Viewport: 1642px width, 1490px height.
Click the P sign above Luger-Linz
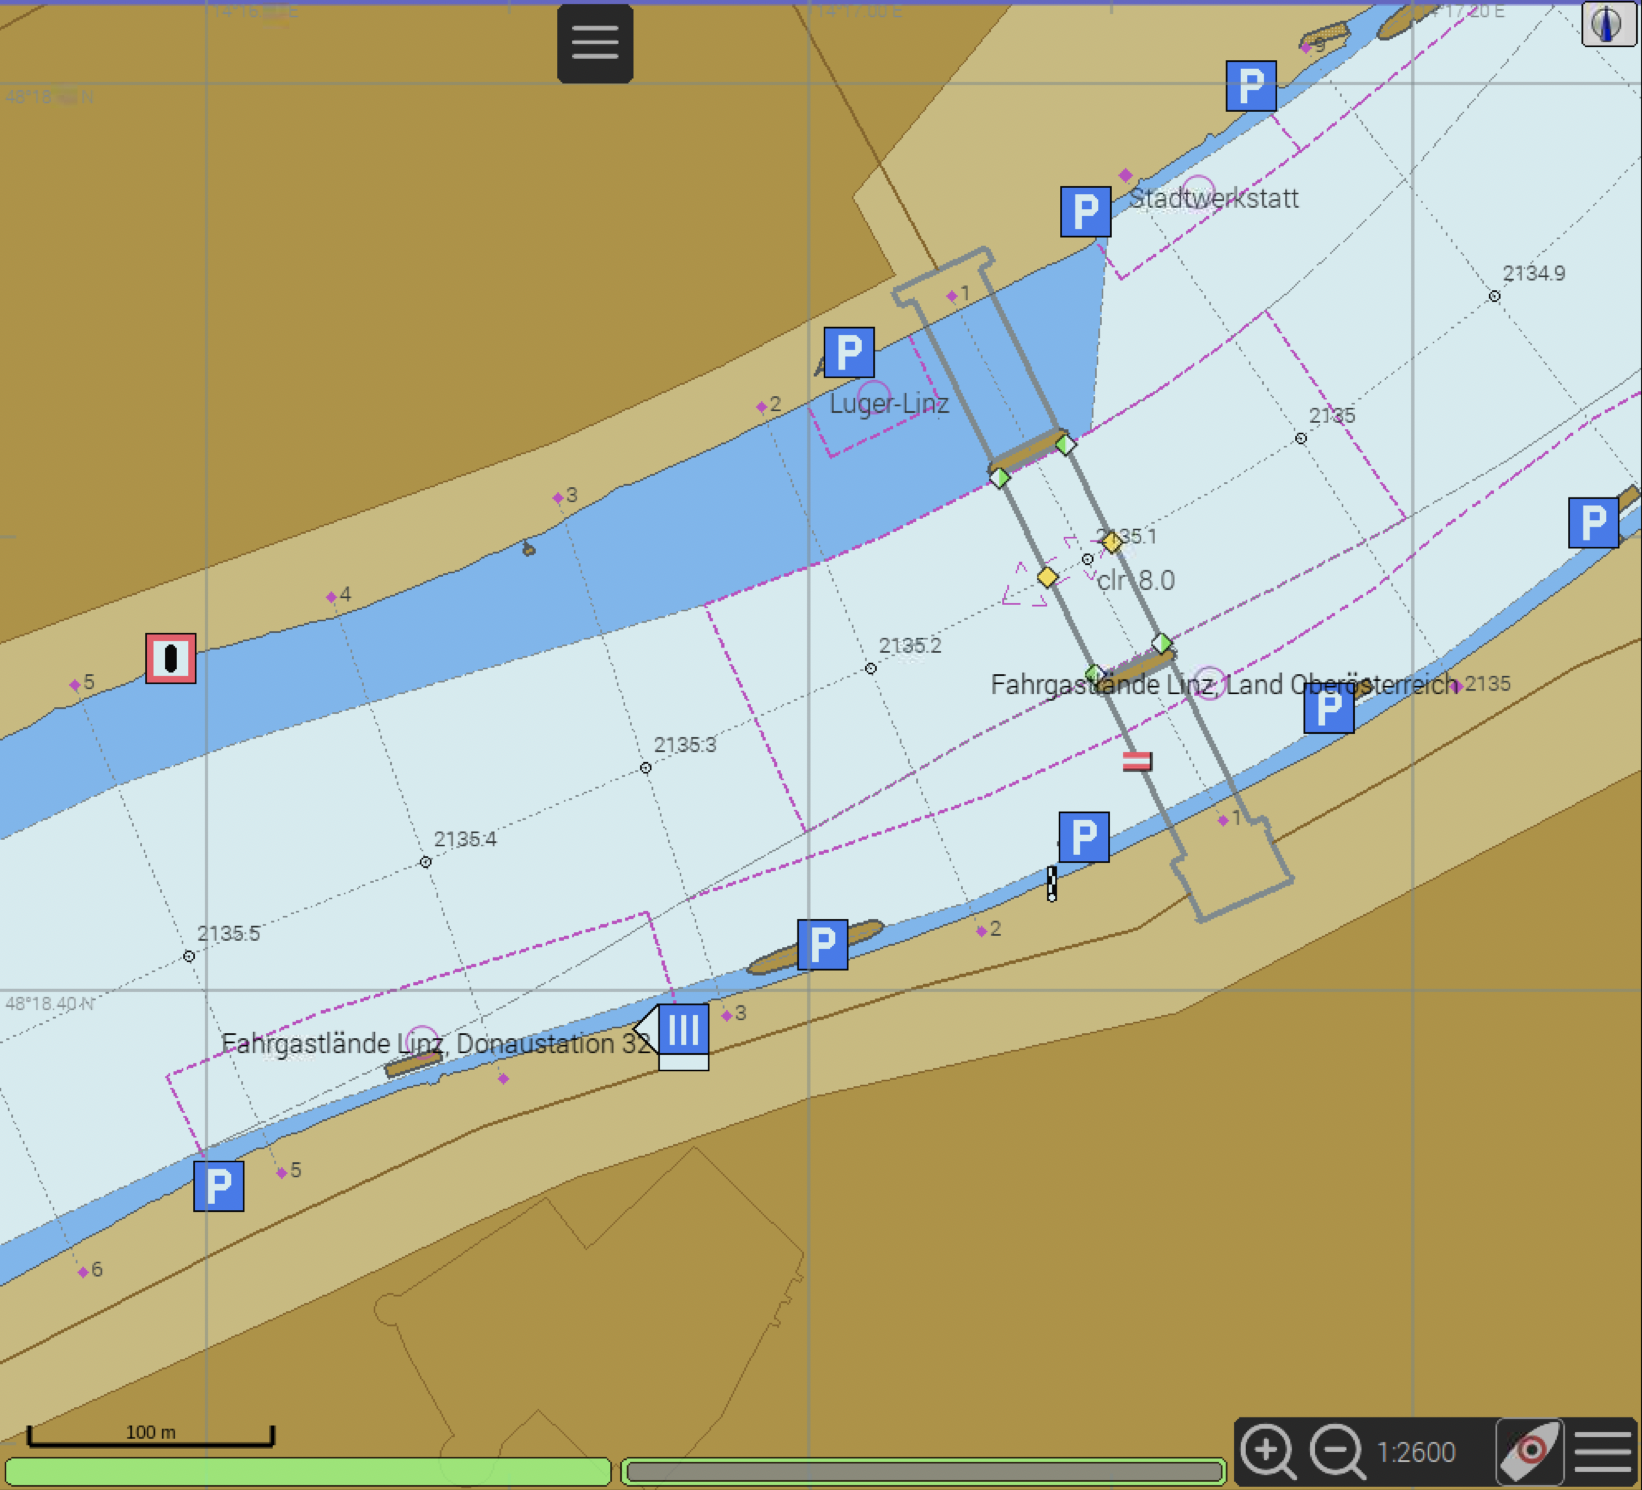849,352
